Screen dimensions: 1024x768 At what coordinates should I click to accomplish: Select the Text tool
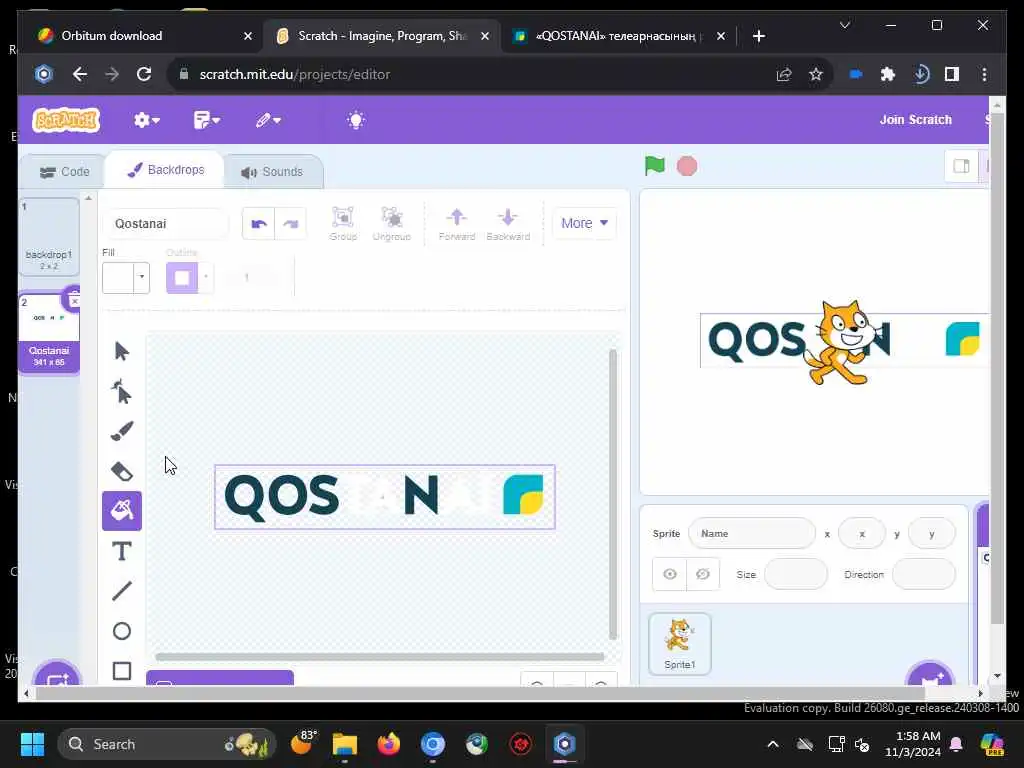[121, 551]
